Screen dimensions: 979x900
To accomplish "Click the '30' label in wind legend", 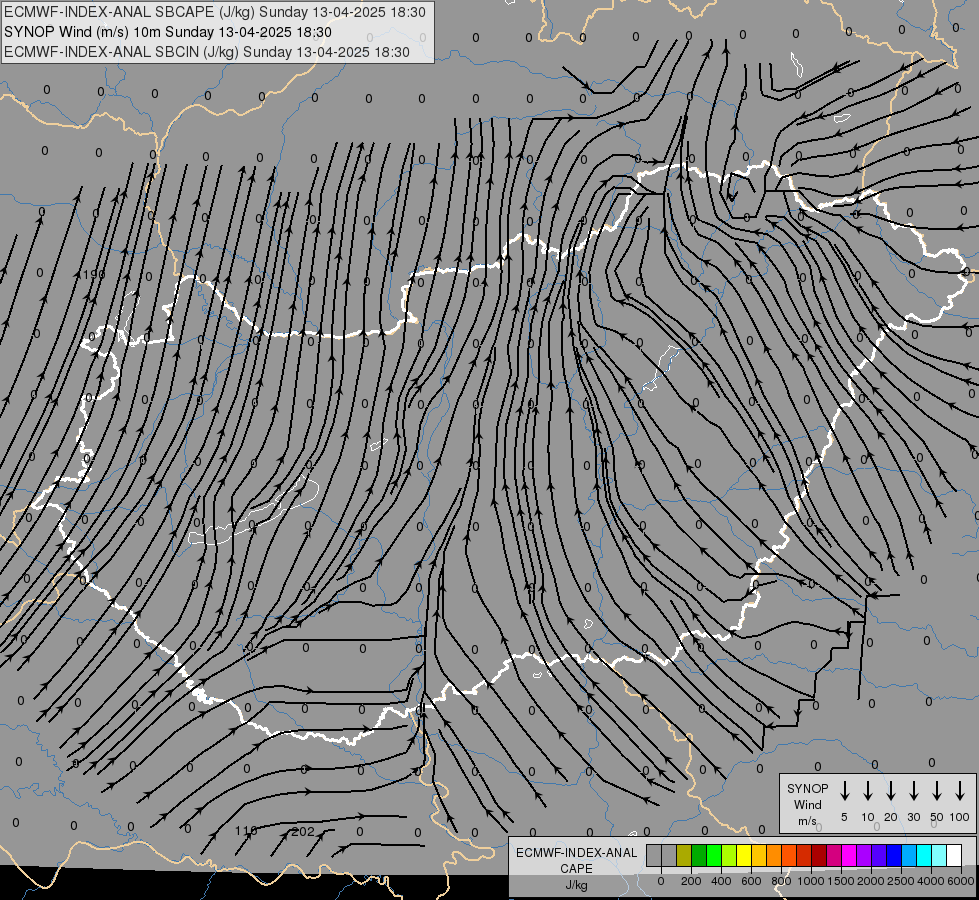I will click(913, 817).
